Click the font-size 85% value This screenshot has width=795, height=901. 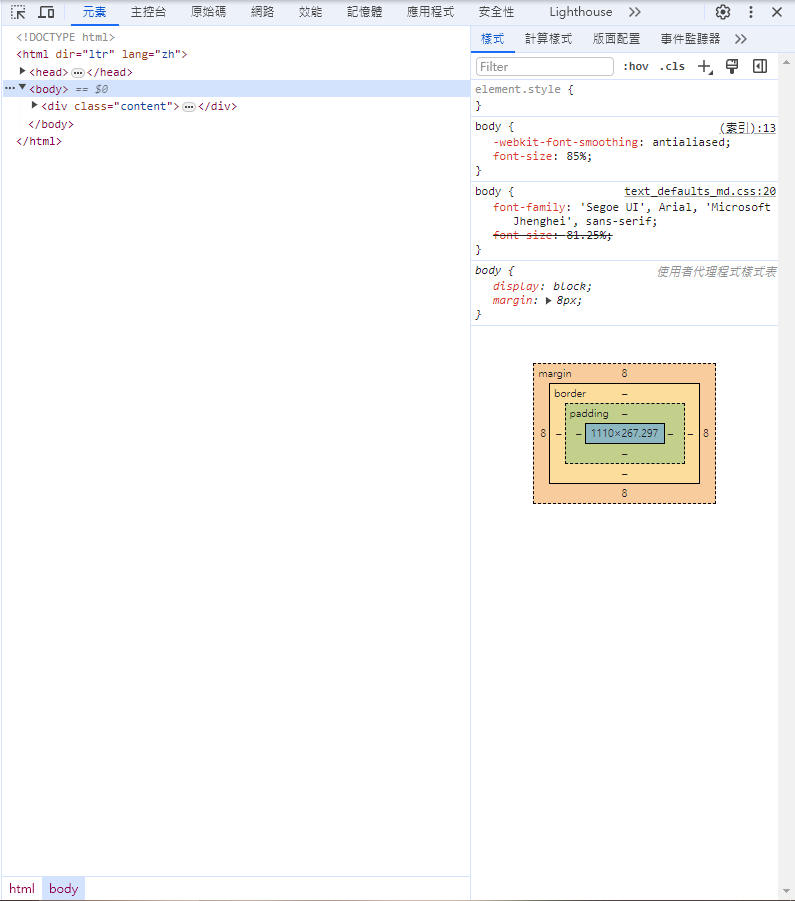coord(576,156)
